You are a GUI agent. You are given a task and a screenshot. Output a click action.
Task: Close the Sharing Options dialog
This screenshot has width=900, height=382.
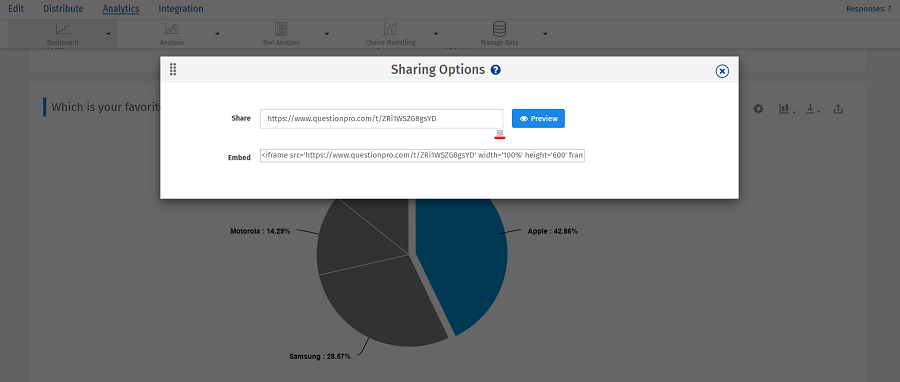tap(722, 71)
